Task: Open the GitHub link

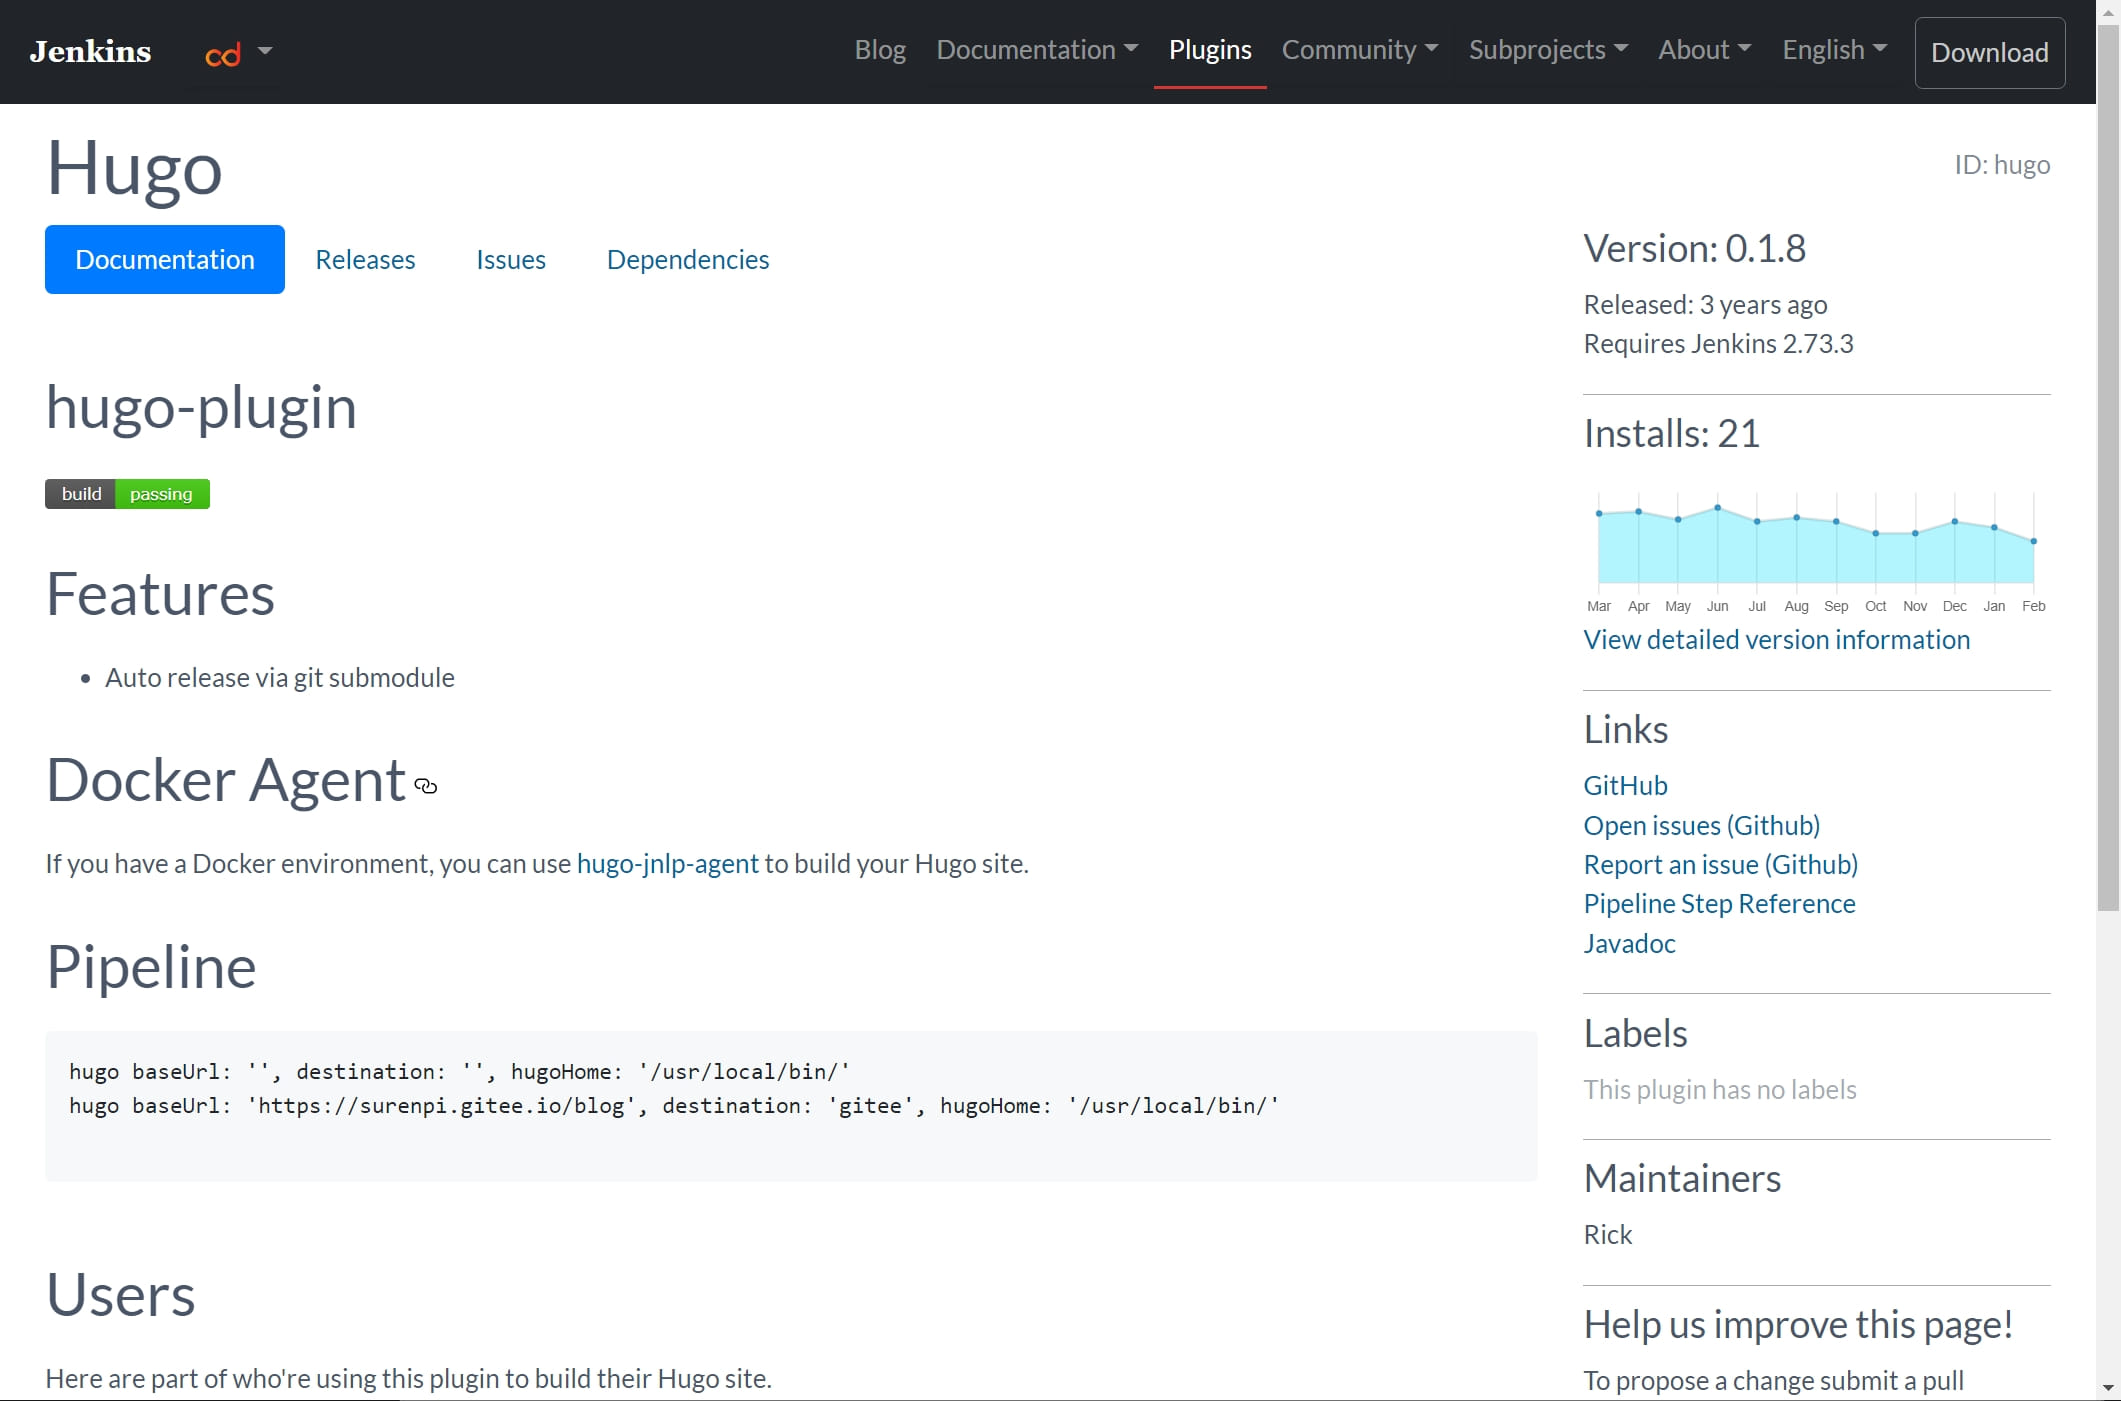Action: [x=1626, y=785]
